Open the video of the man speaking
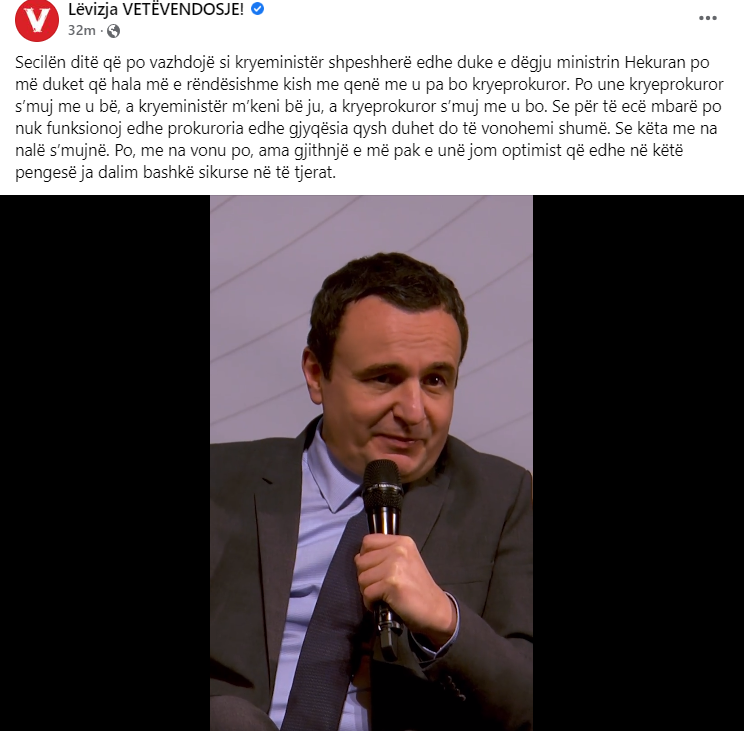The image size is (744, 731). click(372, 463)
